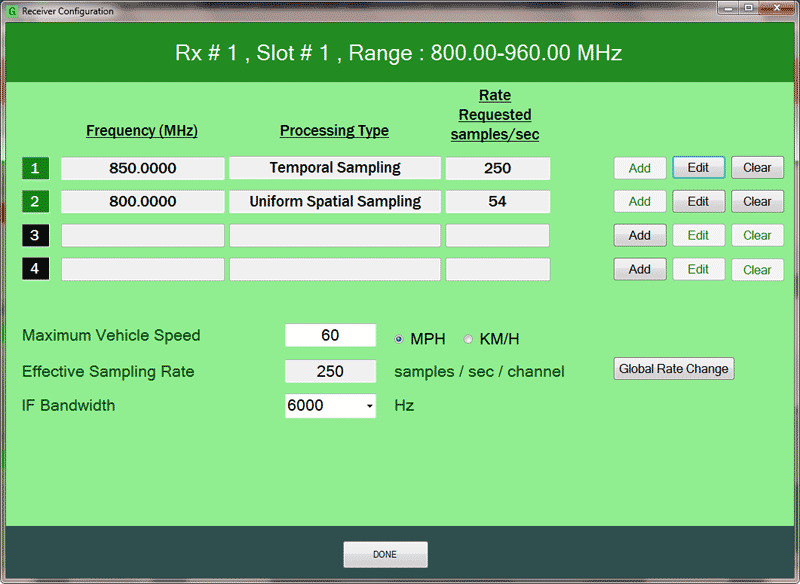Clear the Temporal Sampling channel
This screenshot has height=584, width=800.
coord(757,167)
